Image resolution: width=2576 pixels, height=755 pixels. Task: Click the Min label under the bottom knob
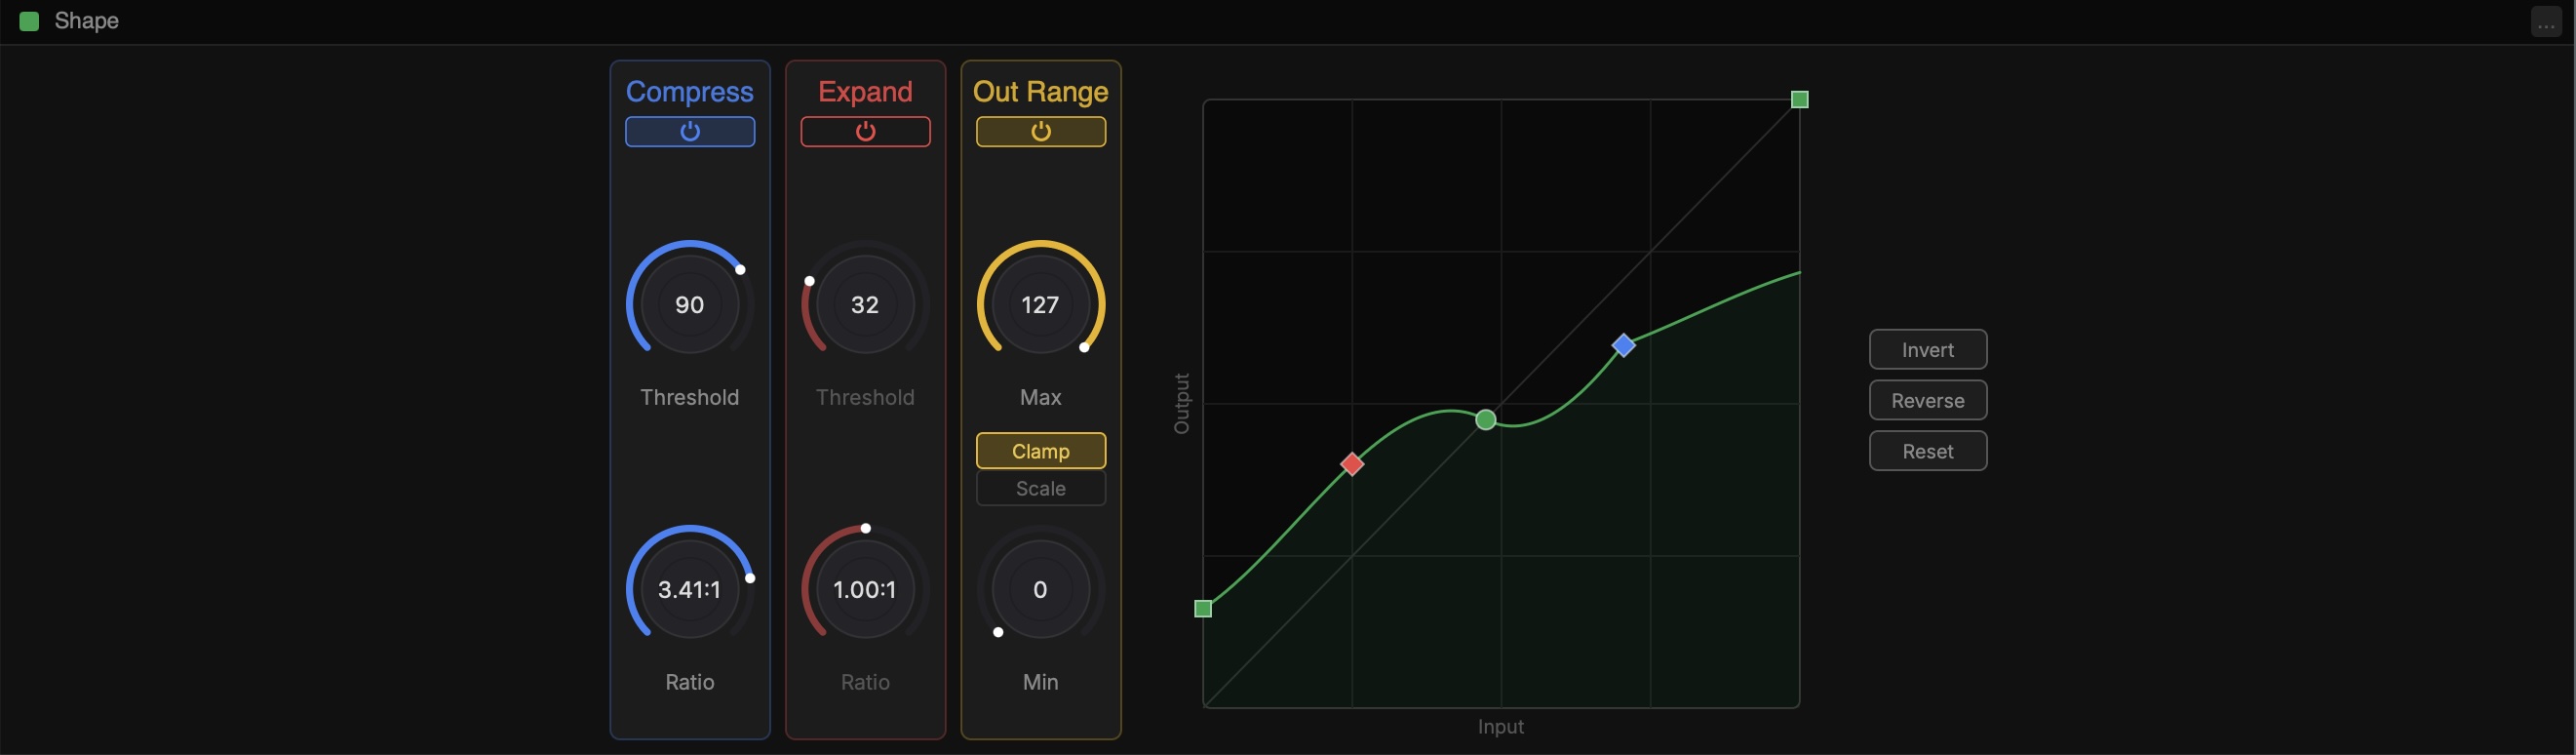tap(1041, 682)
